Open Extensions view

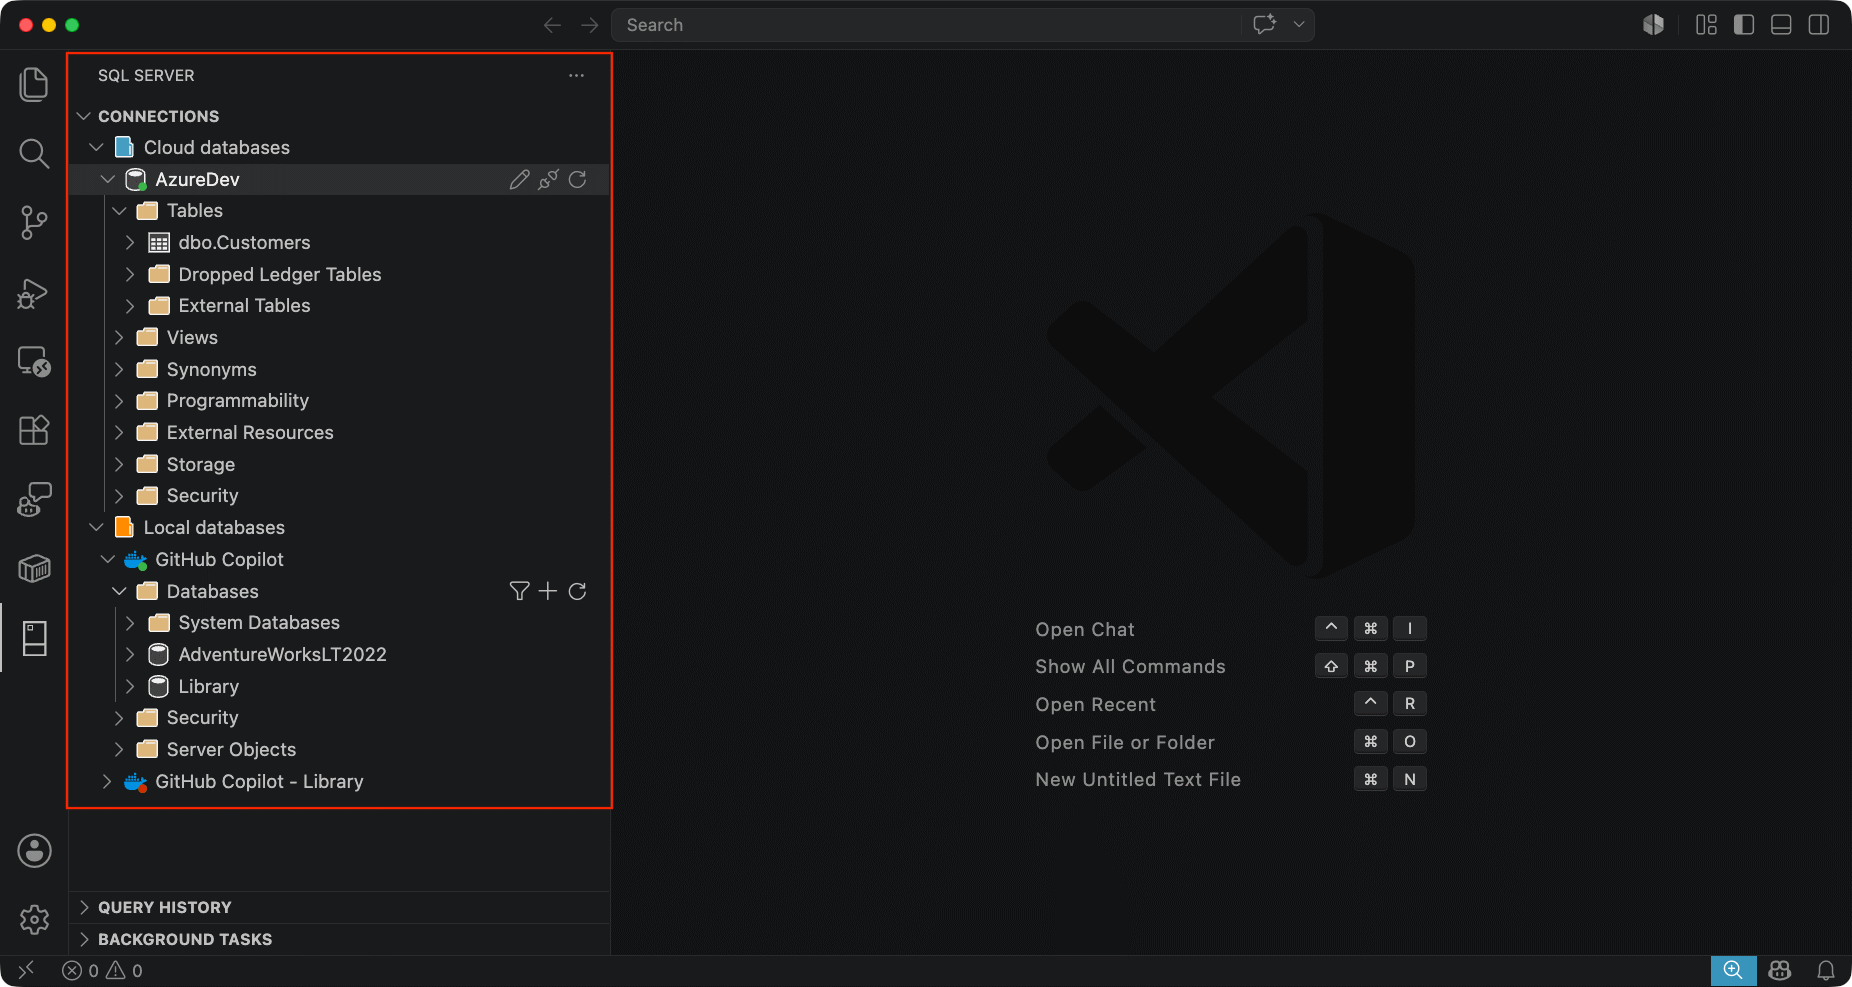coord(34,430)
